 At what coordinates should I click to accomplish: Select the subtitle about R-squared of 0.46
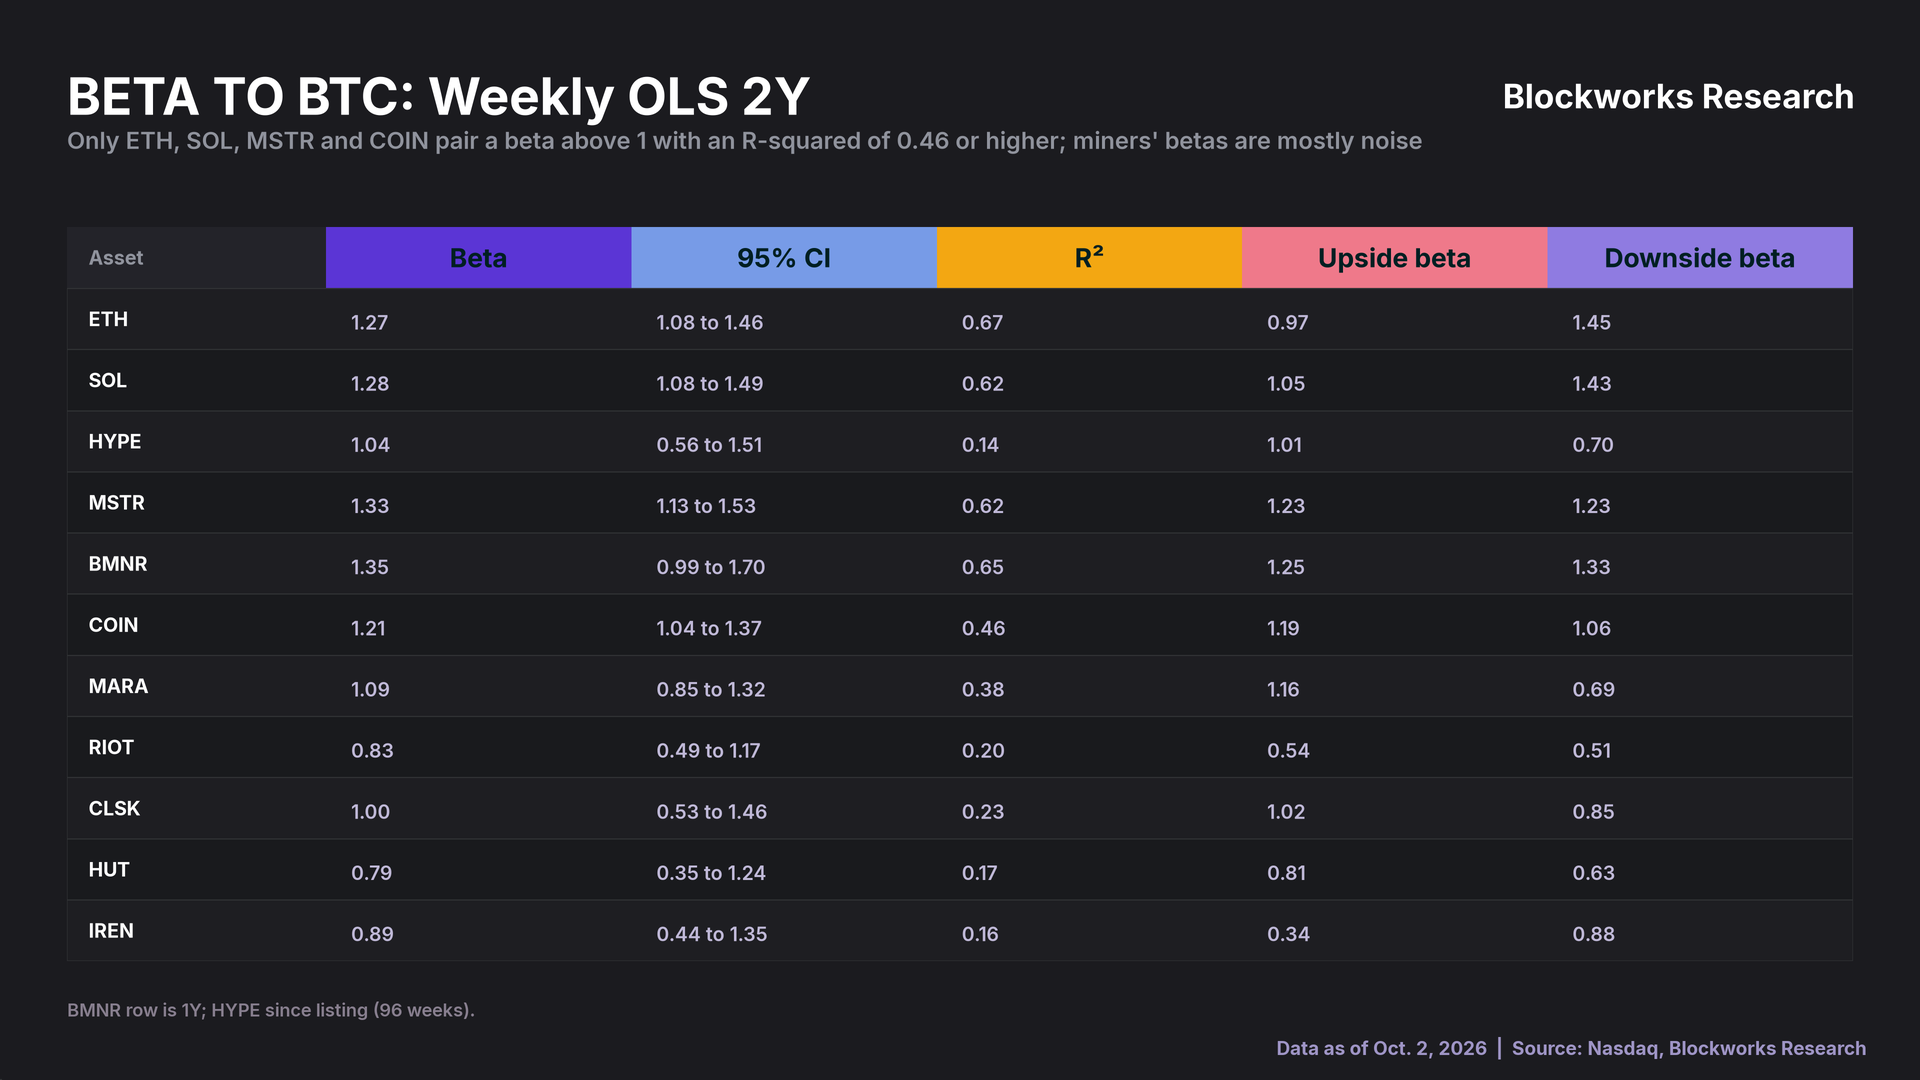click(x=744, y=141)
